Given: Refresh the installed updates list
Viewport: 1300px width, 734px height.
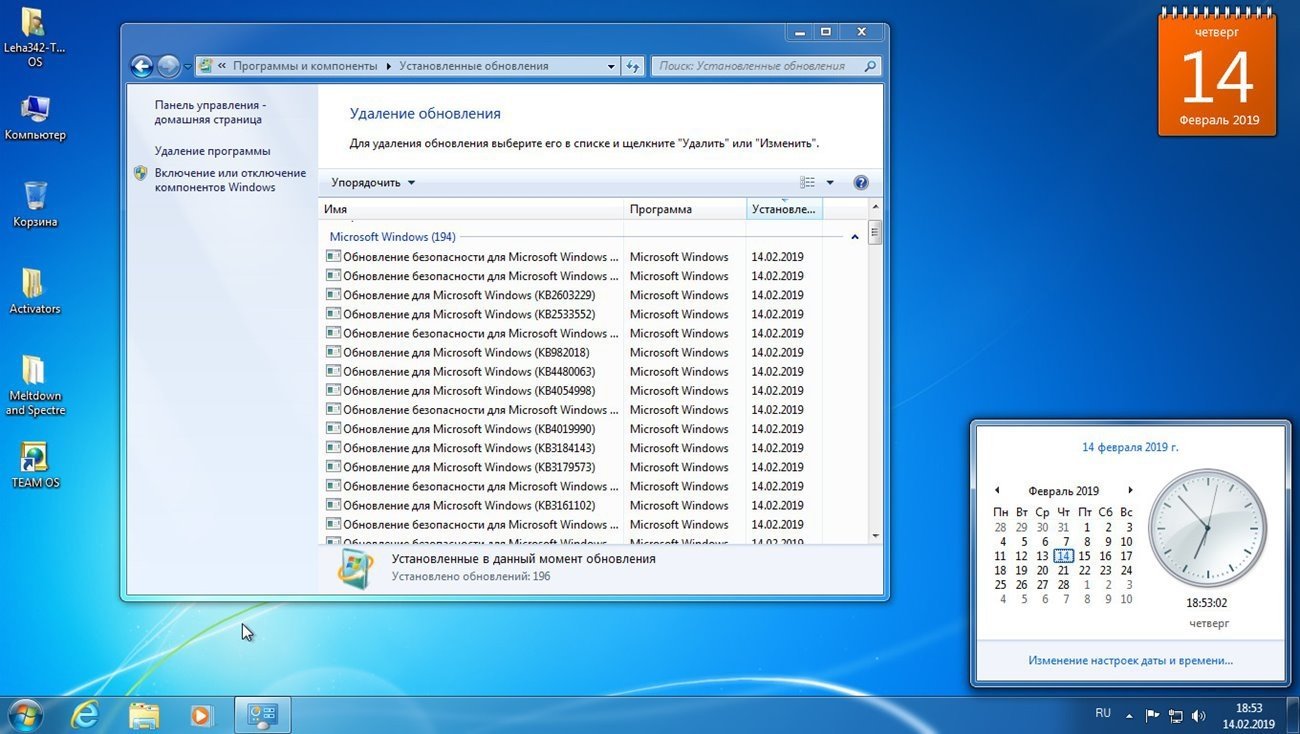Looking at the screenshot, I should pyautogui.click(x=633, y=66).
